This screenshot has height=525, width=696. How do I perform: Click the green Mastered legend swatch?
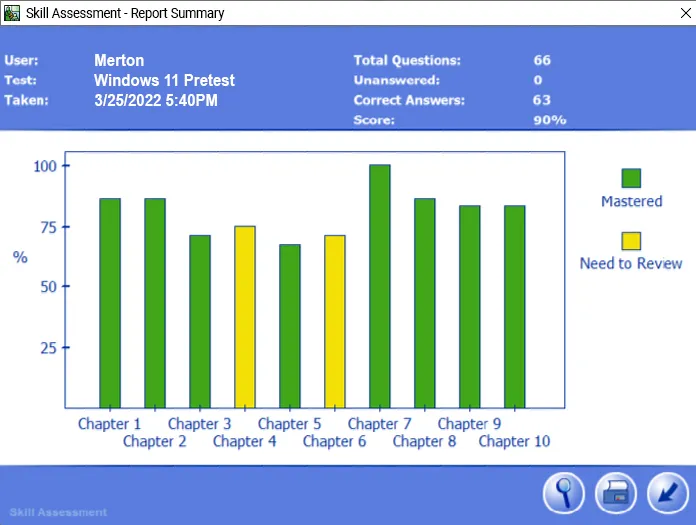(631, 178)
